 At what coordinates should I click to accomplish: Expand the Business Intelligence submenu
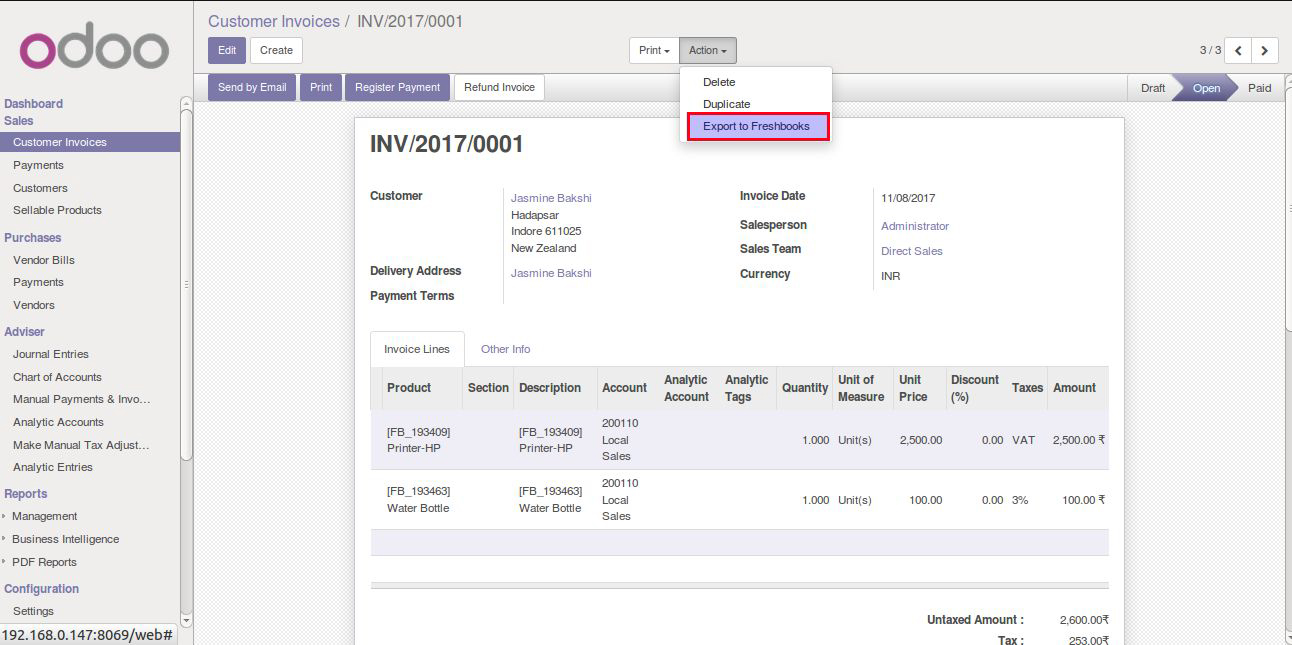coord(65,539)
